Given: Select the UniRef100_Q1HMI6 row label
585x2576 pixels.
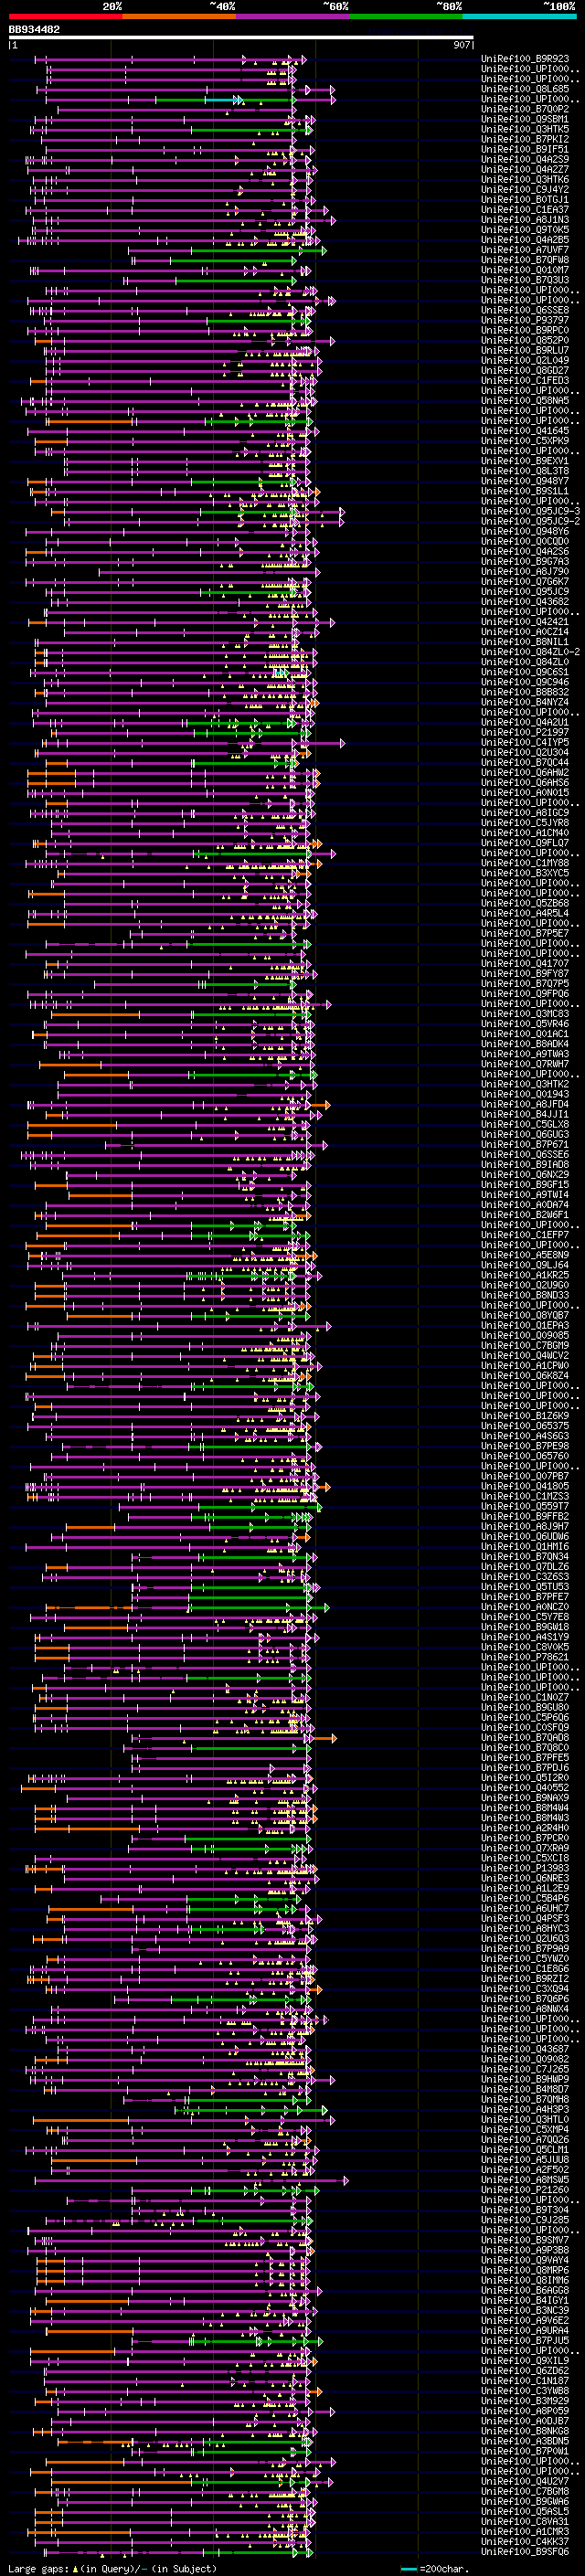Looking at the screenshot, I should click(x=525, y=1546).
